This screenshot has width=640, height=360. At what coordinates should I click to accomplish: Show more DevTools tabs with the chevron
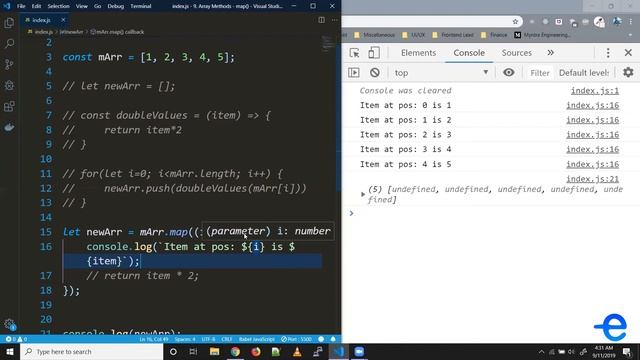click(551, 53)
